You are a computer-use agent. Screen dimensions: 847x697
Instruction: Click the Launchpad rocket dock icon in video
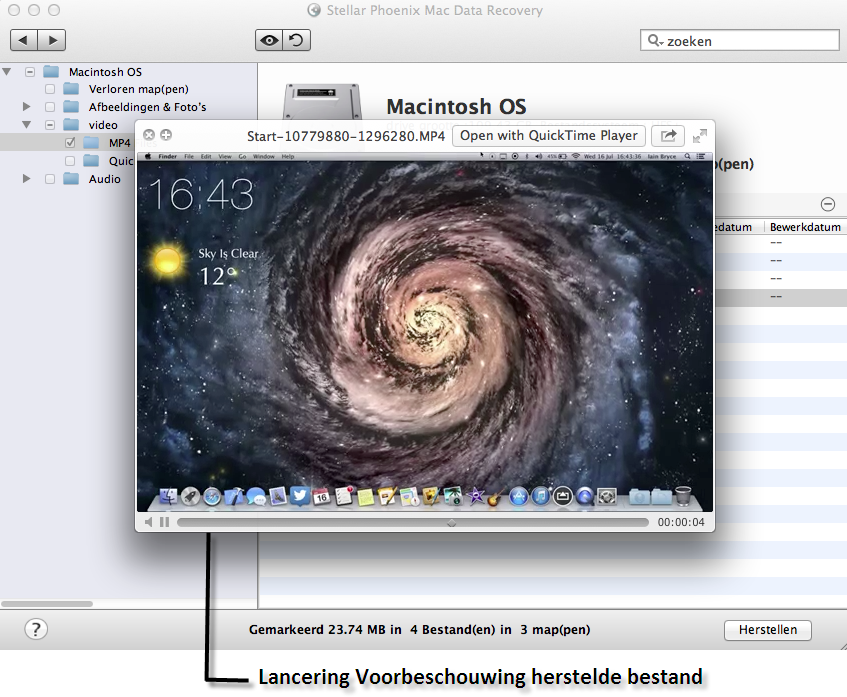click(x=190, y=496)
